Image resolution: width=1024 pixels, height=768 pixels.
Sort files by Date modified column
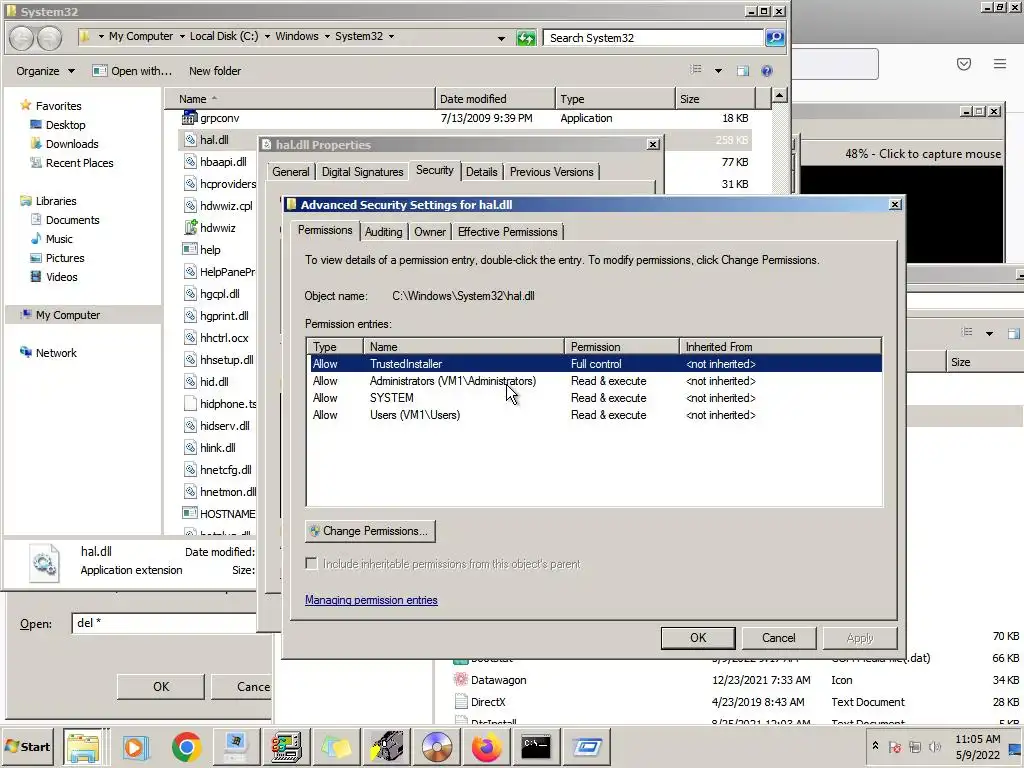(x=495, y=99)
